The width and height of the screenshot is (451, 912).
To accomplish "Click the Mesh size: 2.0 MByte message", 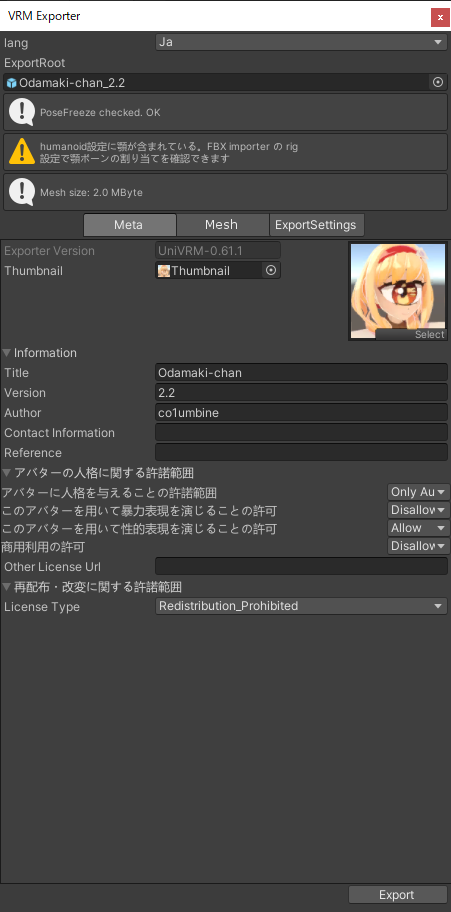I will (x=91, y=193).
